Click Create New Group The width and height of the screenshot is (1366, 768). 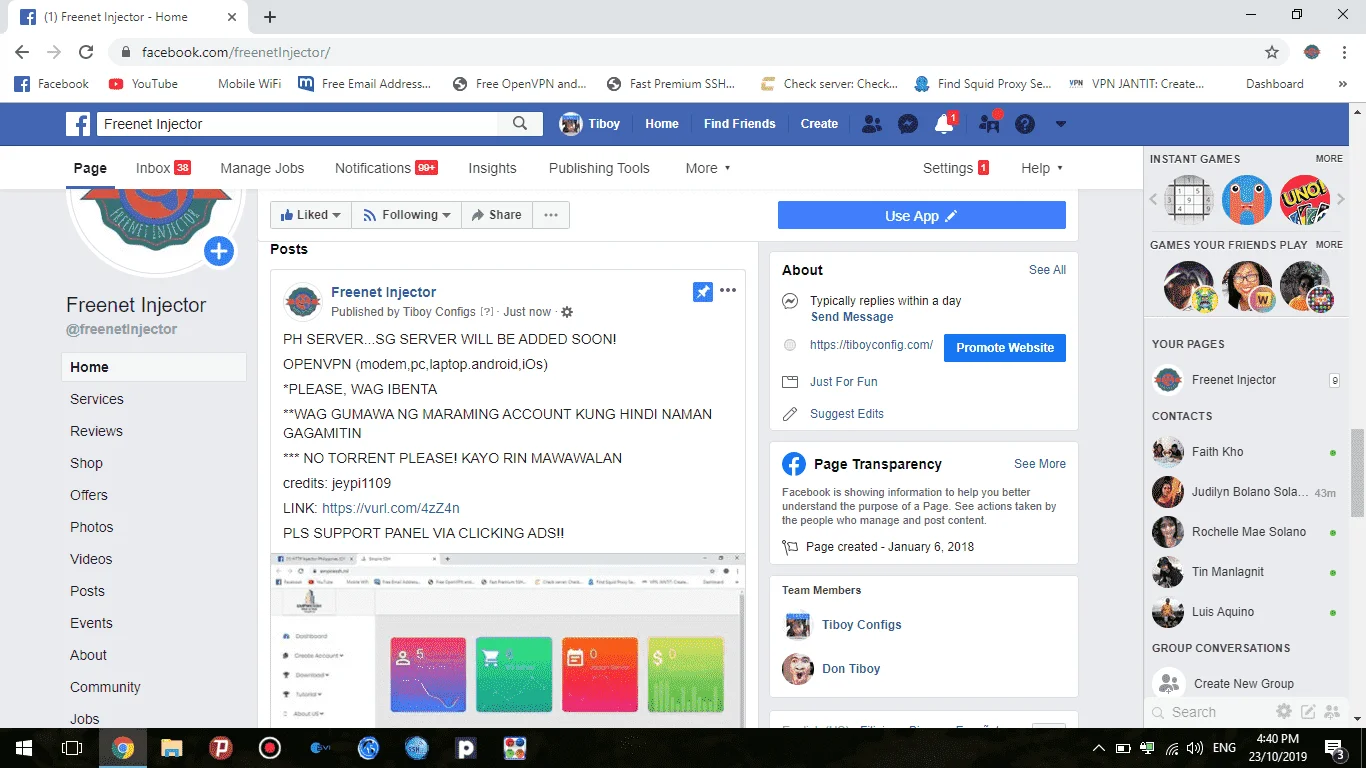click(x=1243, y=684)
